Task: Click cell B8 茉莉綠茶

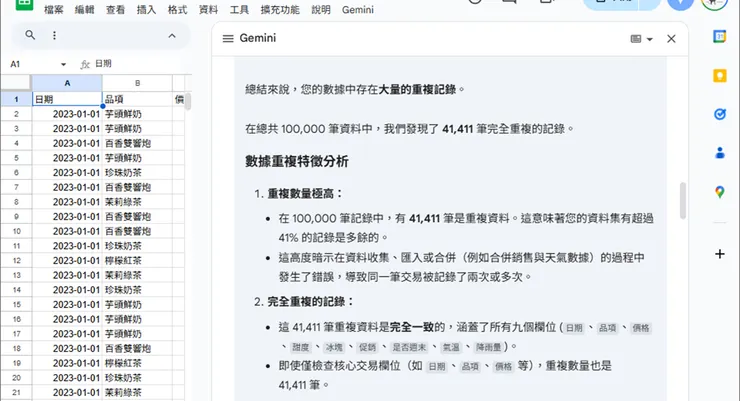Action: (x=137, y=202)
